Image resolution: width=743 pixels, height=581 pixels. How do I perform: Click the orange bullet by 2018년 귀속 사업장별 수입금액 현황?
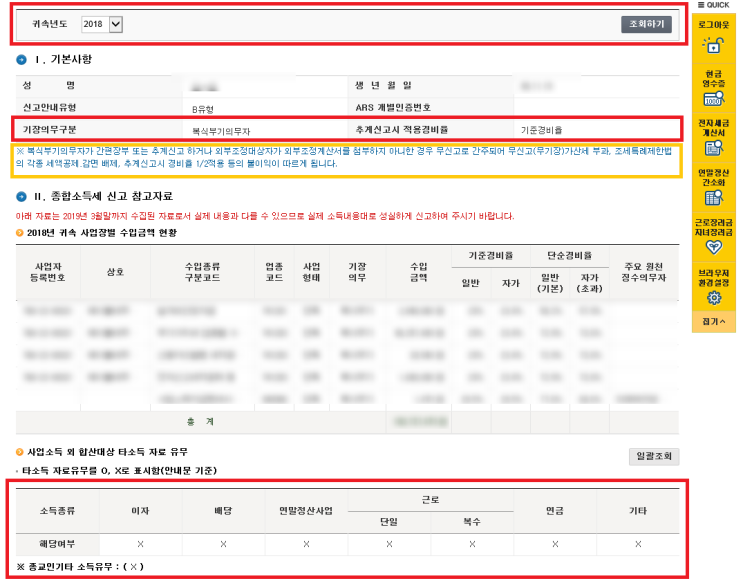19,233
